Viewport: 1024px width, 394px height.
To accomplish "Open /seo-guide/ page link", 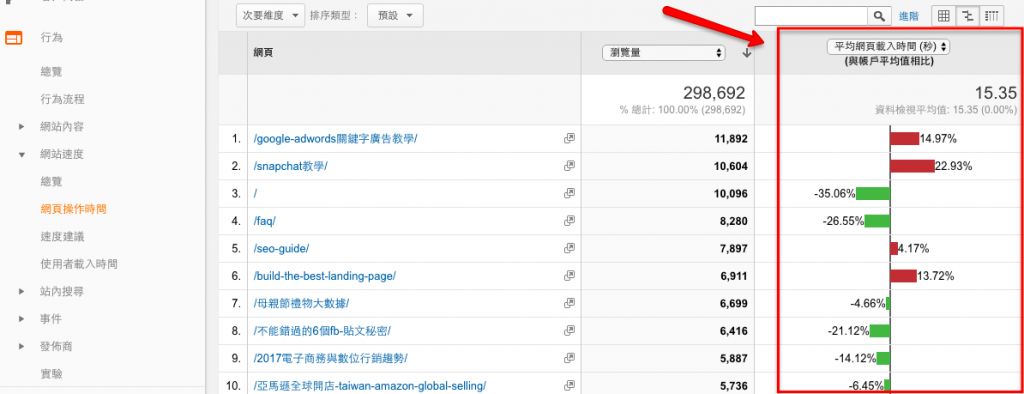I will (281, 248).
